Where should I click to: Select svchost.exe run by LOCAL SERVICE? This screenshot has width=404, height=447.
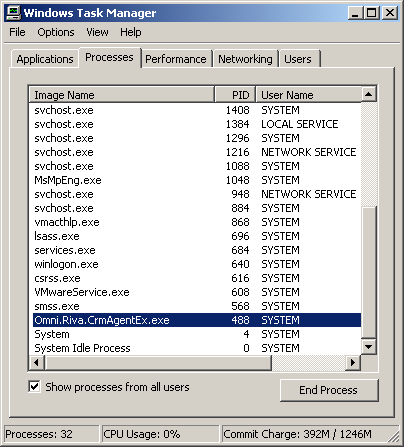(197, 124)
